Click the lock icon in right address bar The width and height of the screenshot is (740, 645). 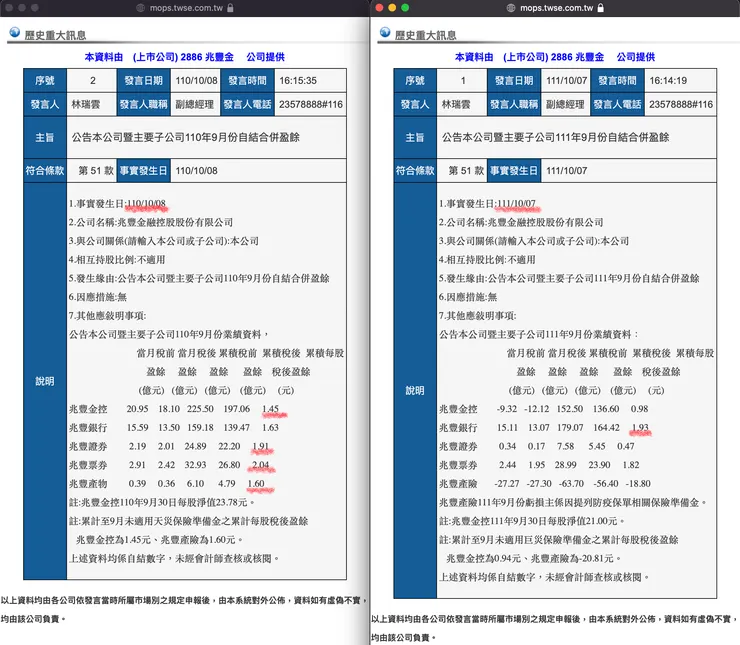[600, 8]
